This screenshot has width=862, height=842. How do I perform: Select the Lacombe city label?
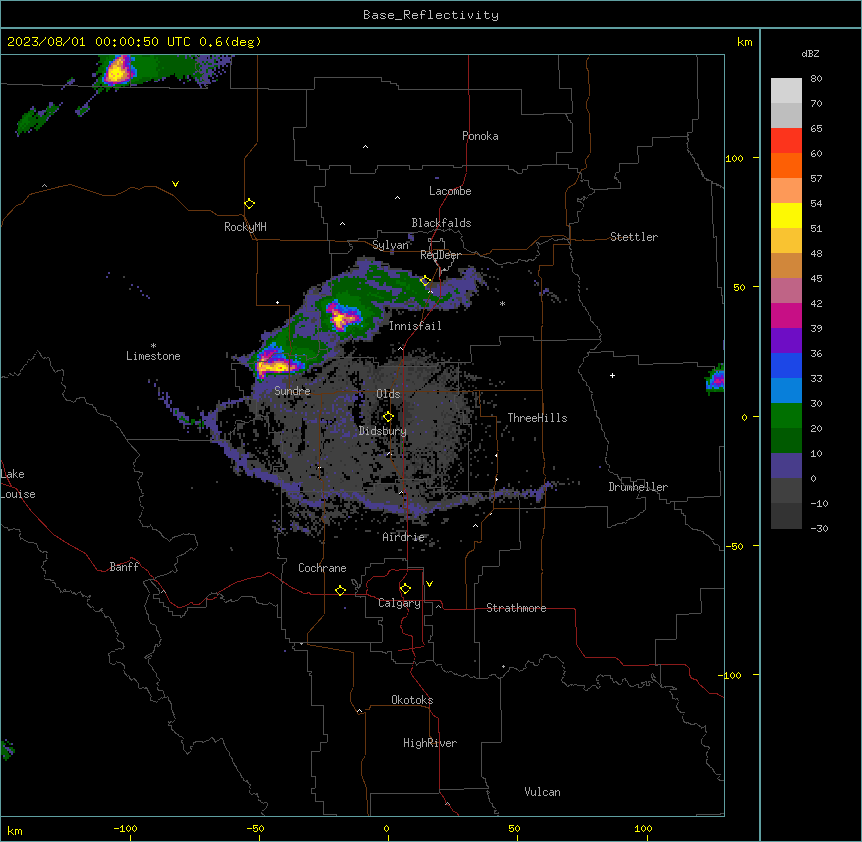coord(450,191)
